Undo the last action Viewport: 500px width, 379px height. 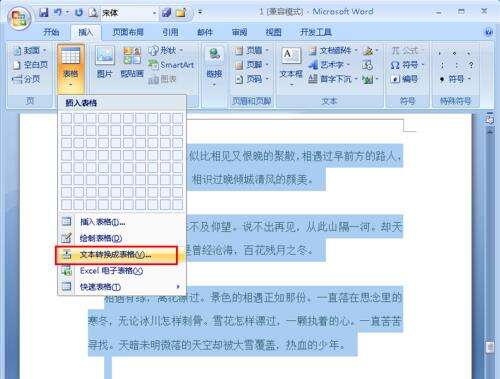coord(58,13)
